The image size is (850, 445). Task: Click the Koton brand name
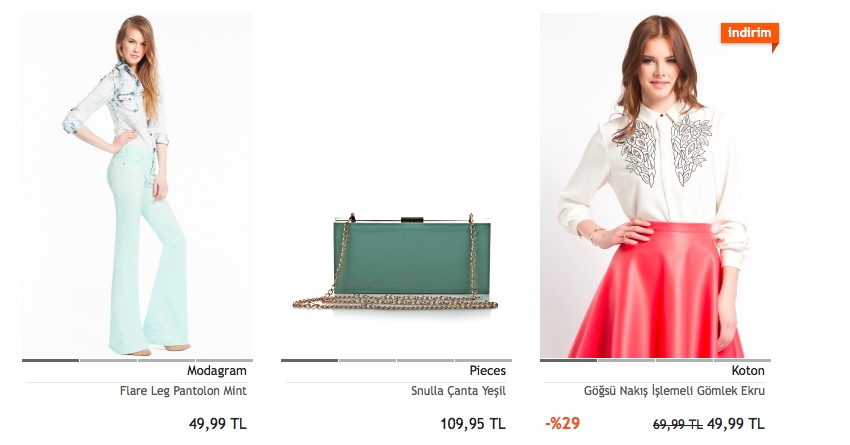tap(748, 371)
